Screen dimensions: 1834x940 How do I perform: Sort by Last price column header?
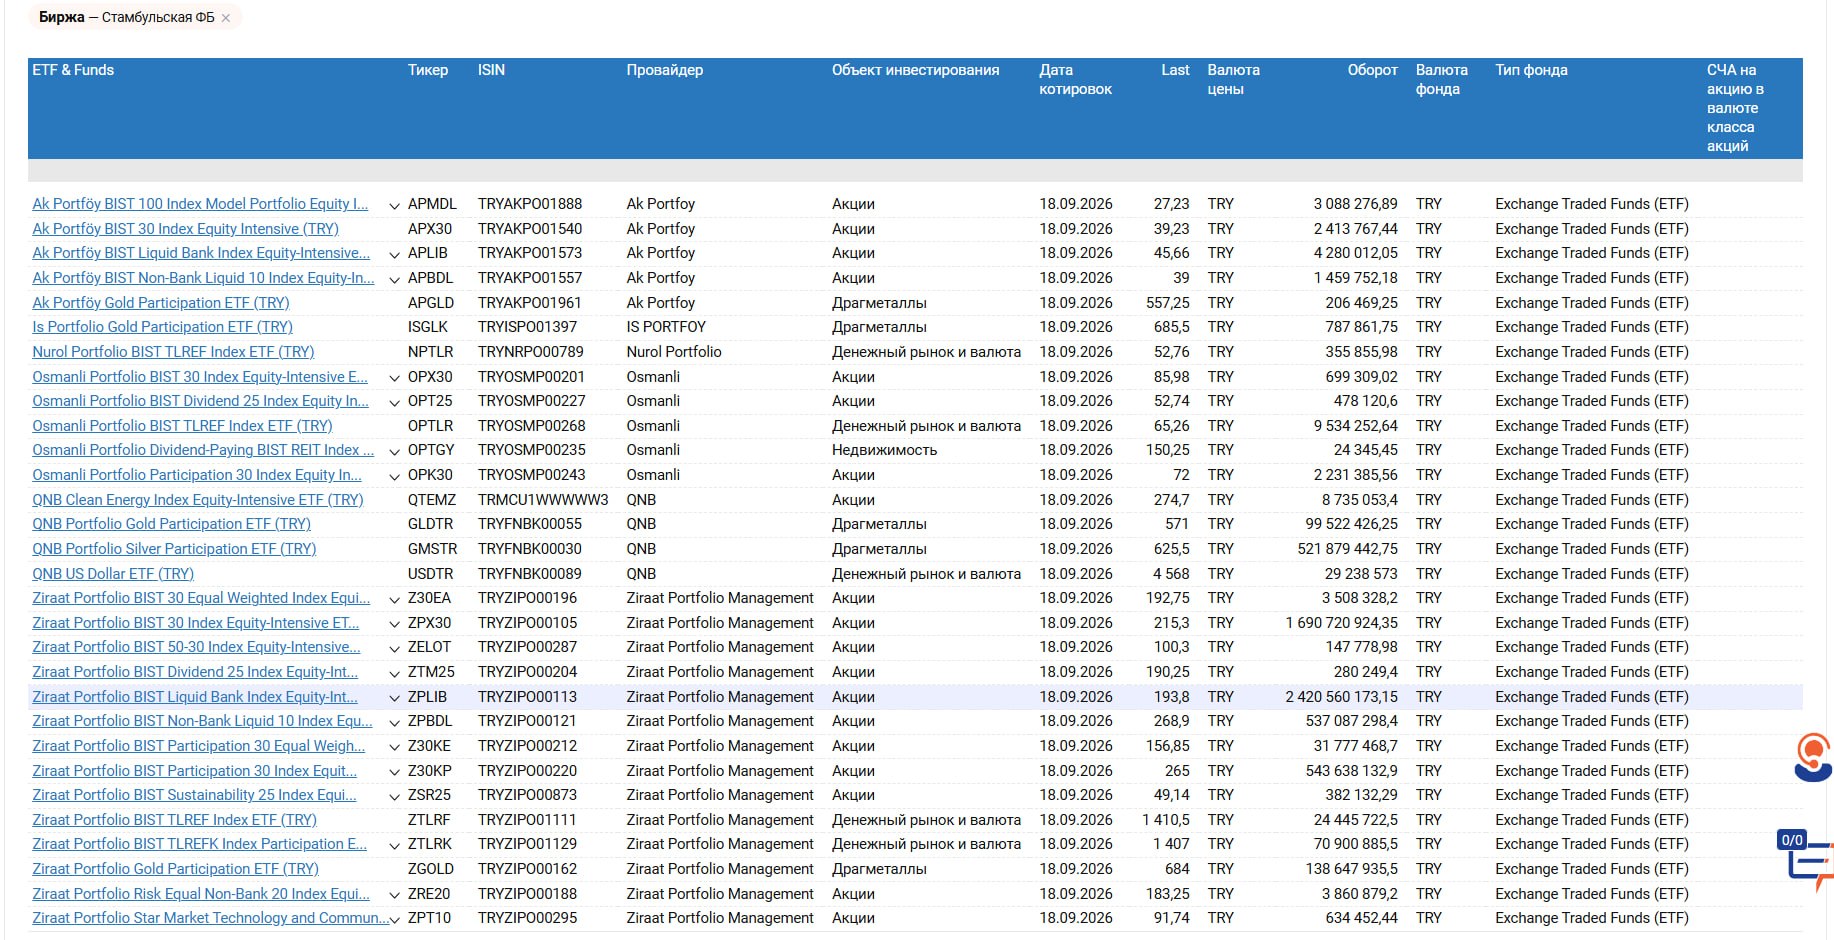click(1175, 70)
